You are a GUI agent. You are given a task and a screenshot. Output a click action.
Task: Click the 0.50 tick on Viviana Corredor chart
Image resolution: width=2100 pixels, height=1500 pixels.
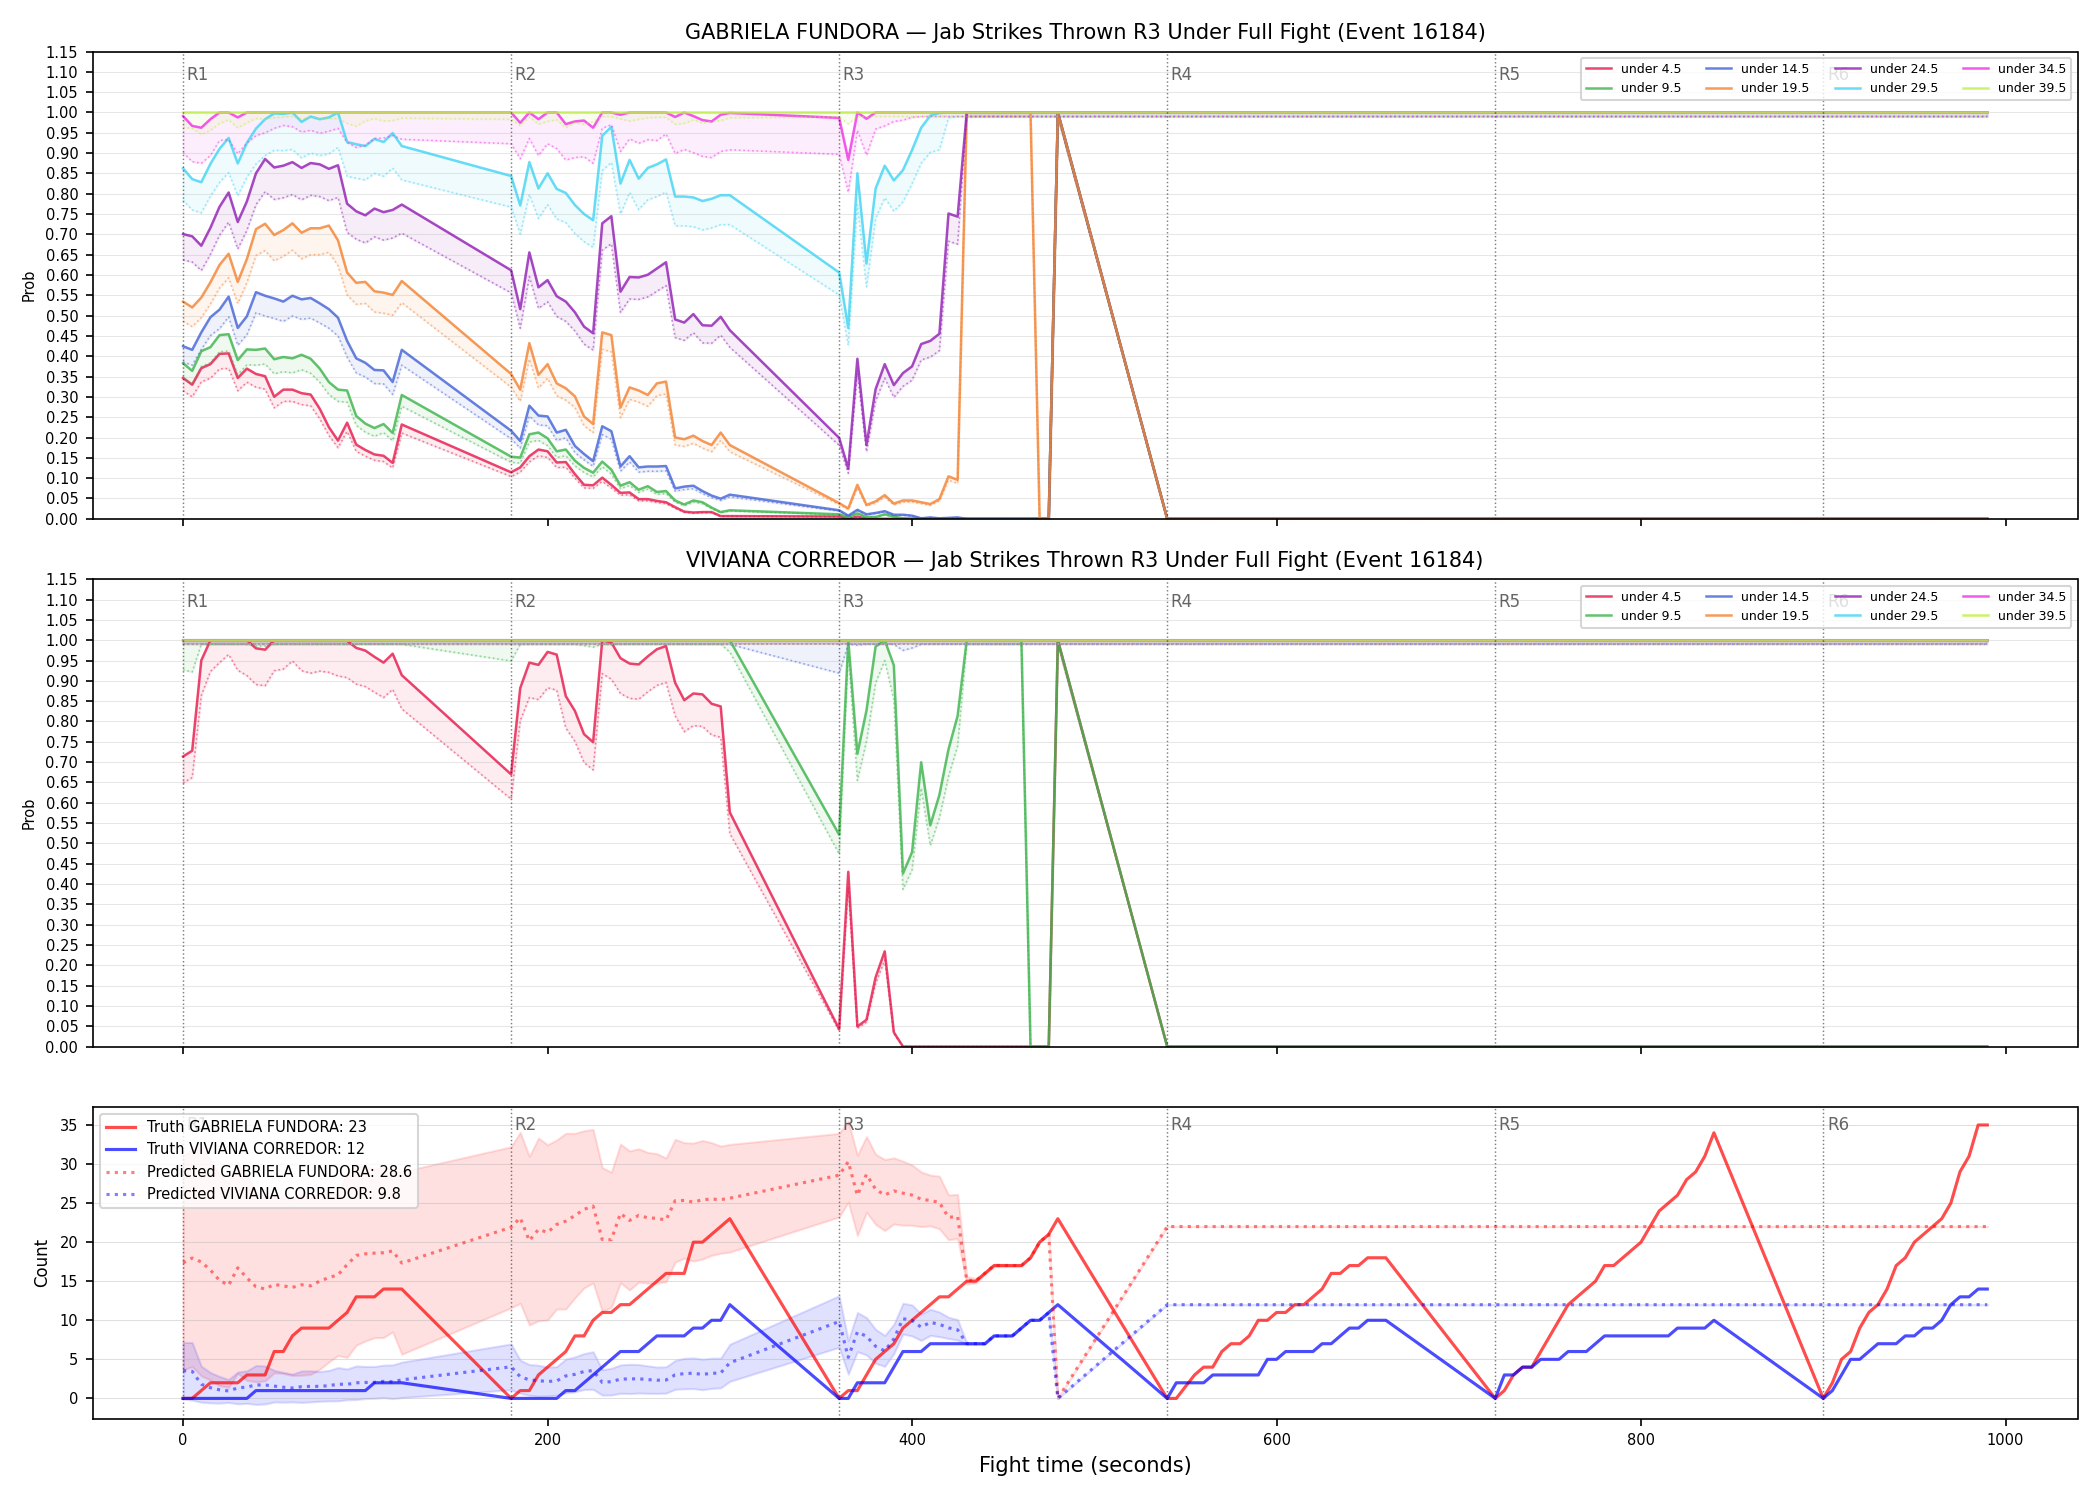pos(62,843)
